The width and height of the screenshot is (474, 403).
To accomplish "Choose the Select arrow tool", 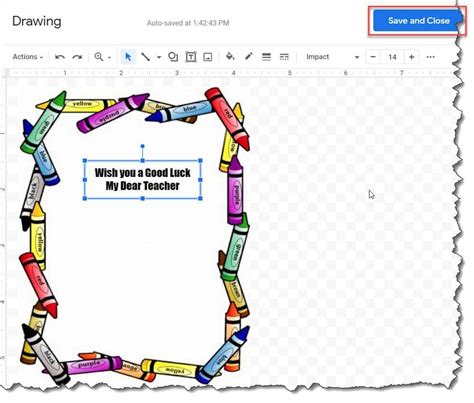I will [x=128, y=57].
